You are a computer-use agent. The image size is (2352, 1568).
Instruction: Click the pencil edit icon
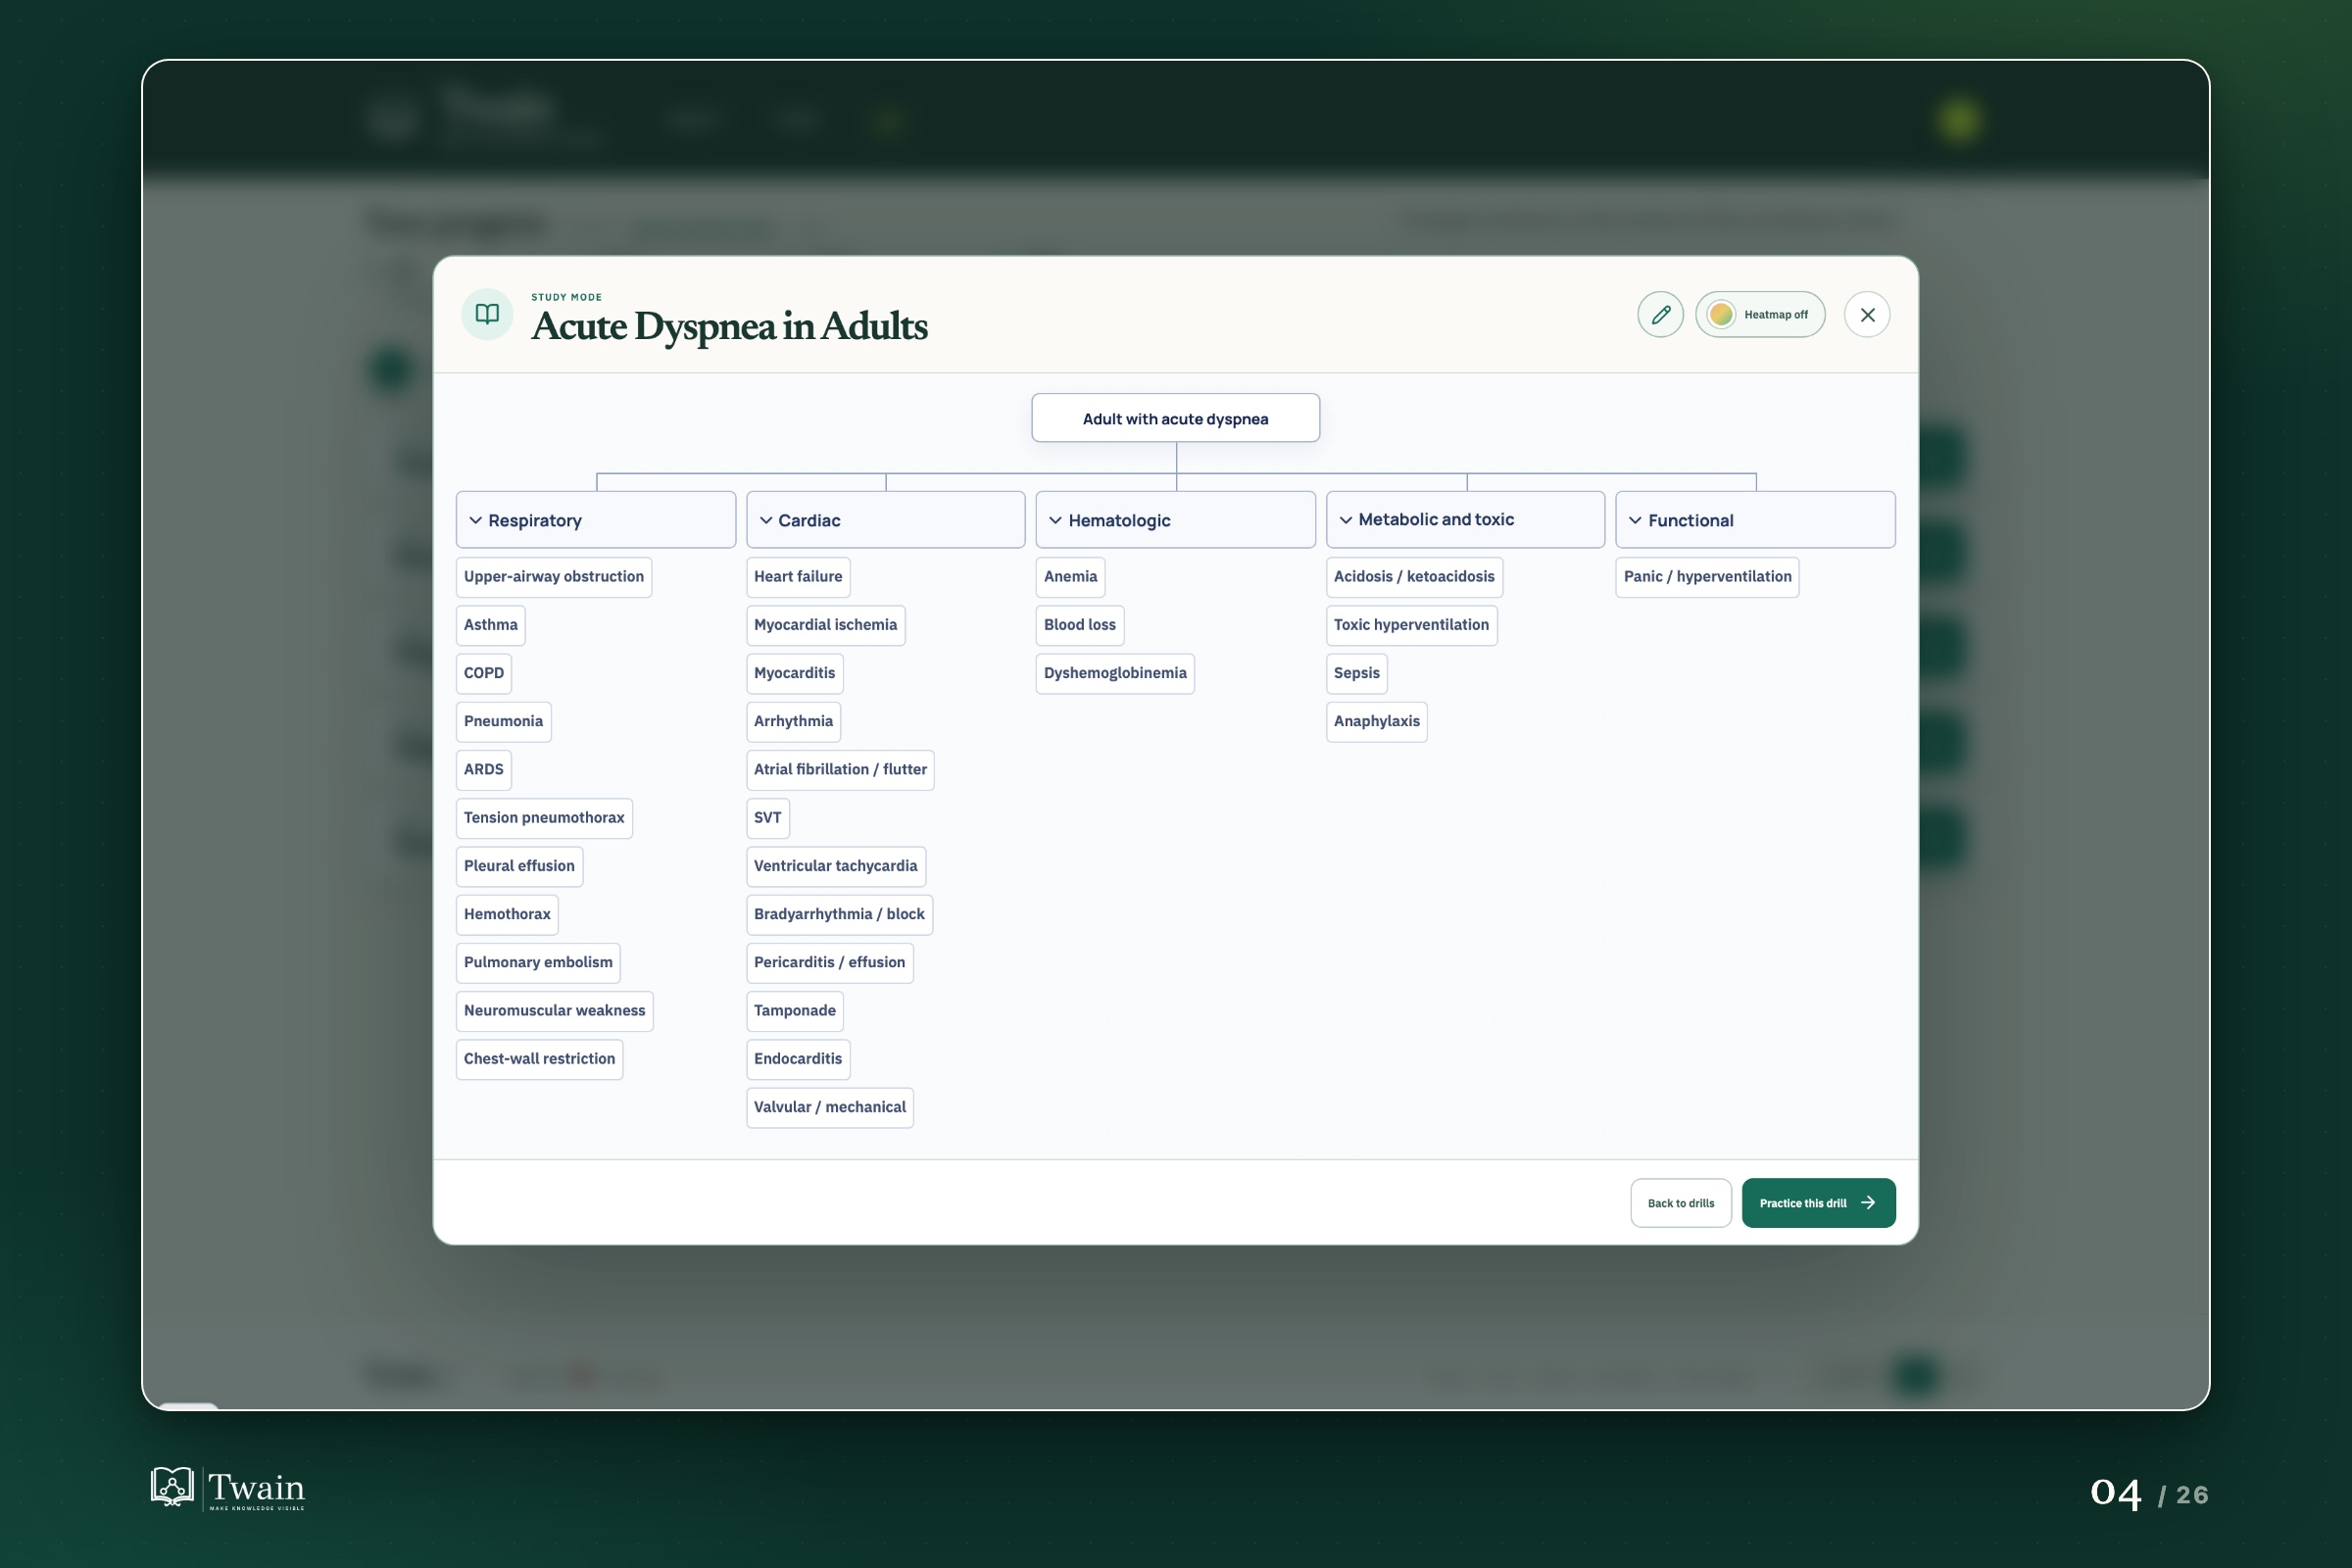click(x=1660, y=315)
